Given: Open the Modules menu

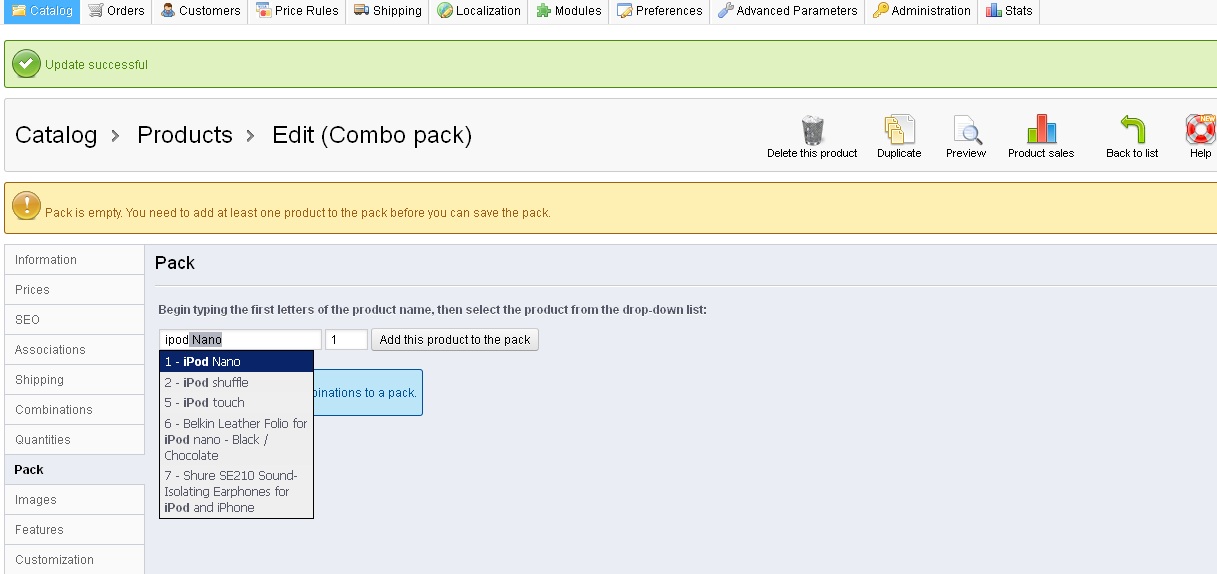Looking at the screenshot, I should tap(569, 11).
